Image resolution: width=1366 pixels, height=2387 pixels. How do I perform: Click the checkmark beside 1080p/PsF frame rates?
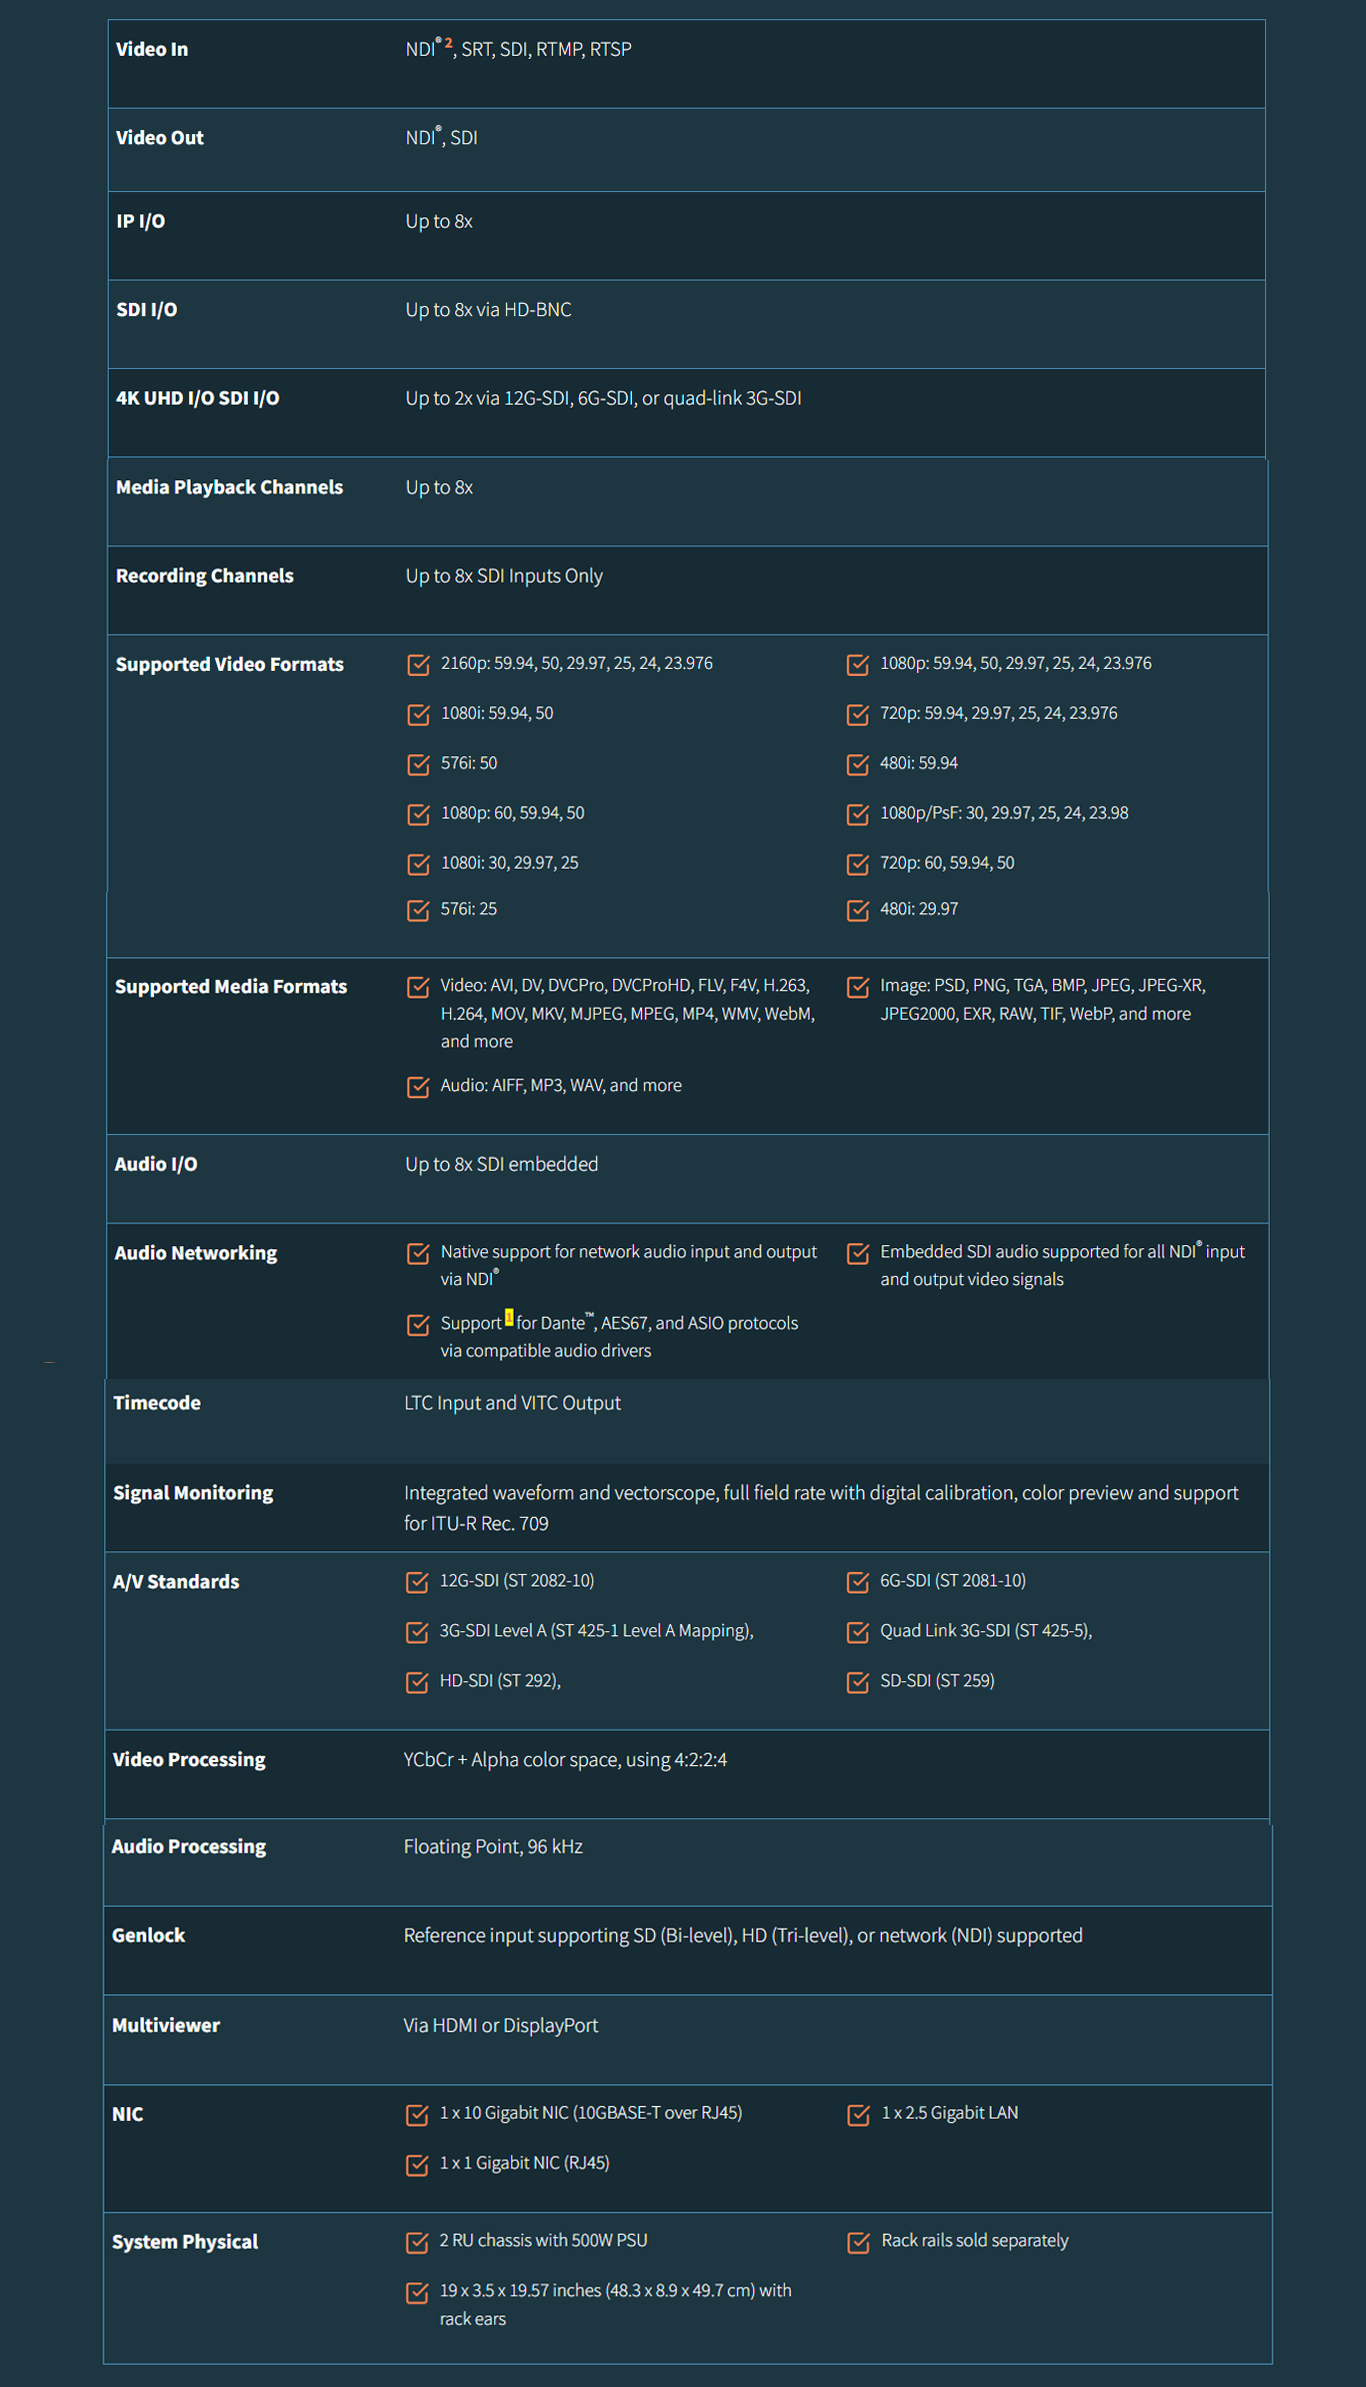[x=857, y=814]
